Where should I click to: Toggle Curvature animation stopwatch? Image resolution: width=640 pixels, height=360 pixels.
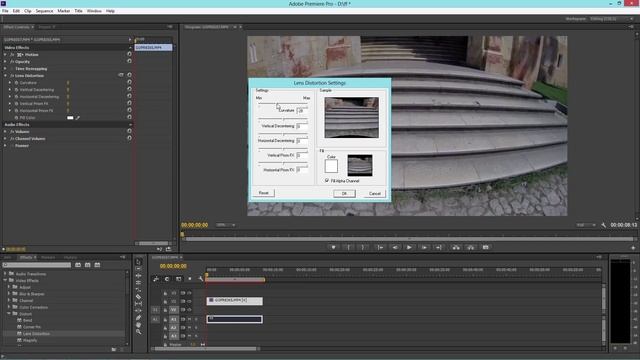click(17, 82)
